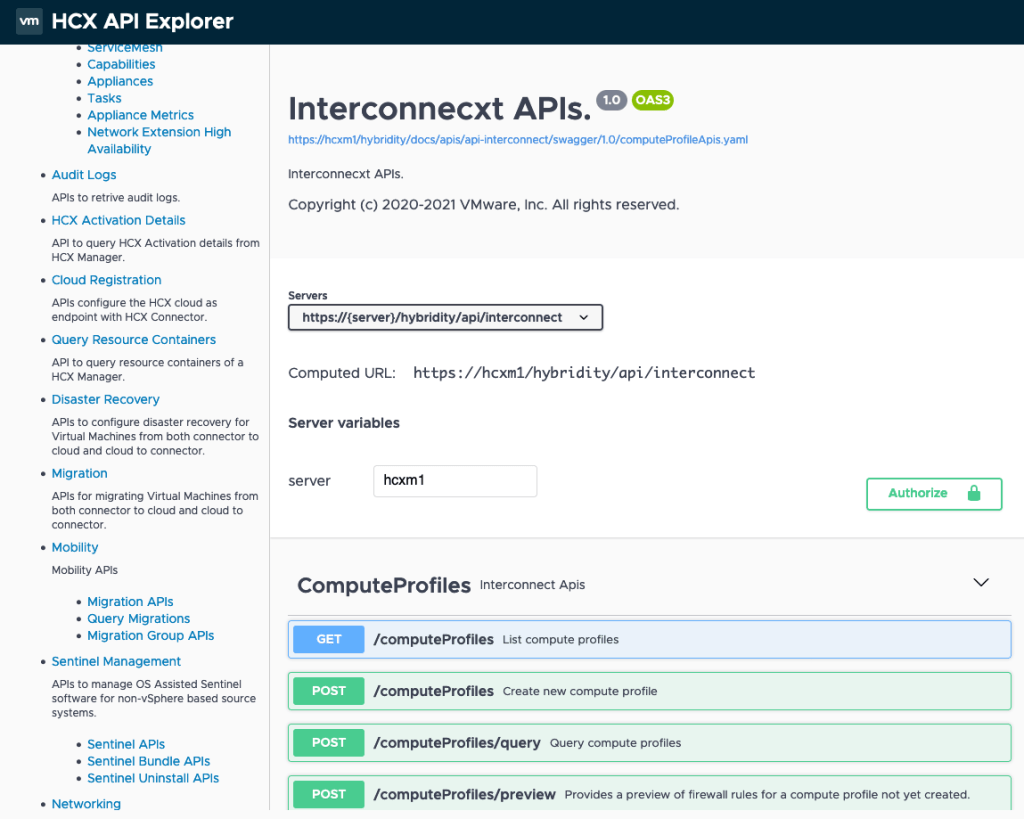Viewport: 1024px width, 819px height.
Task: Go to HCX Activation Details
Action: tap(118, 220)
